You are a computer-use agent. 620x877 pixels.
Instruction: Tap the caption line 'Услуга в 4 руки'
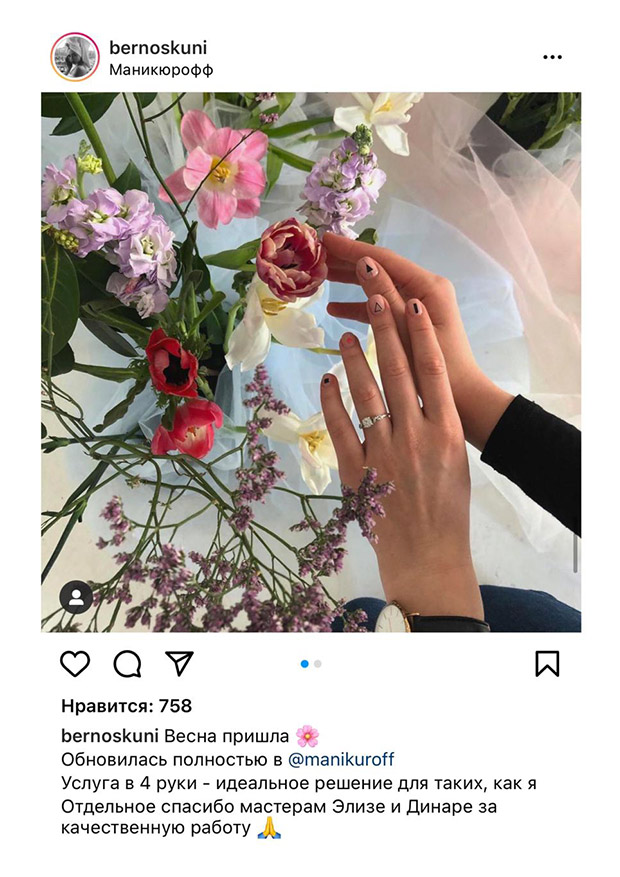coord(299,783)
